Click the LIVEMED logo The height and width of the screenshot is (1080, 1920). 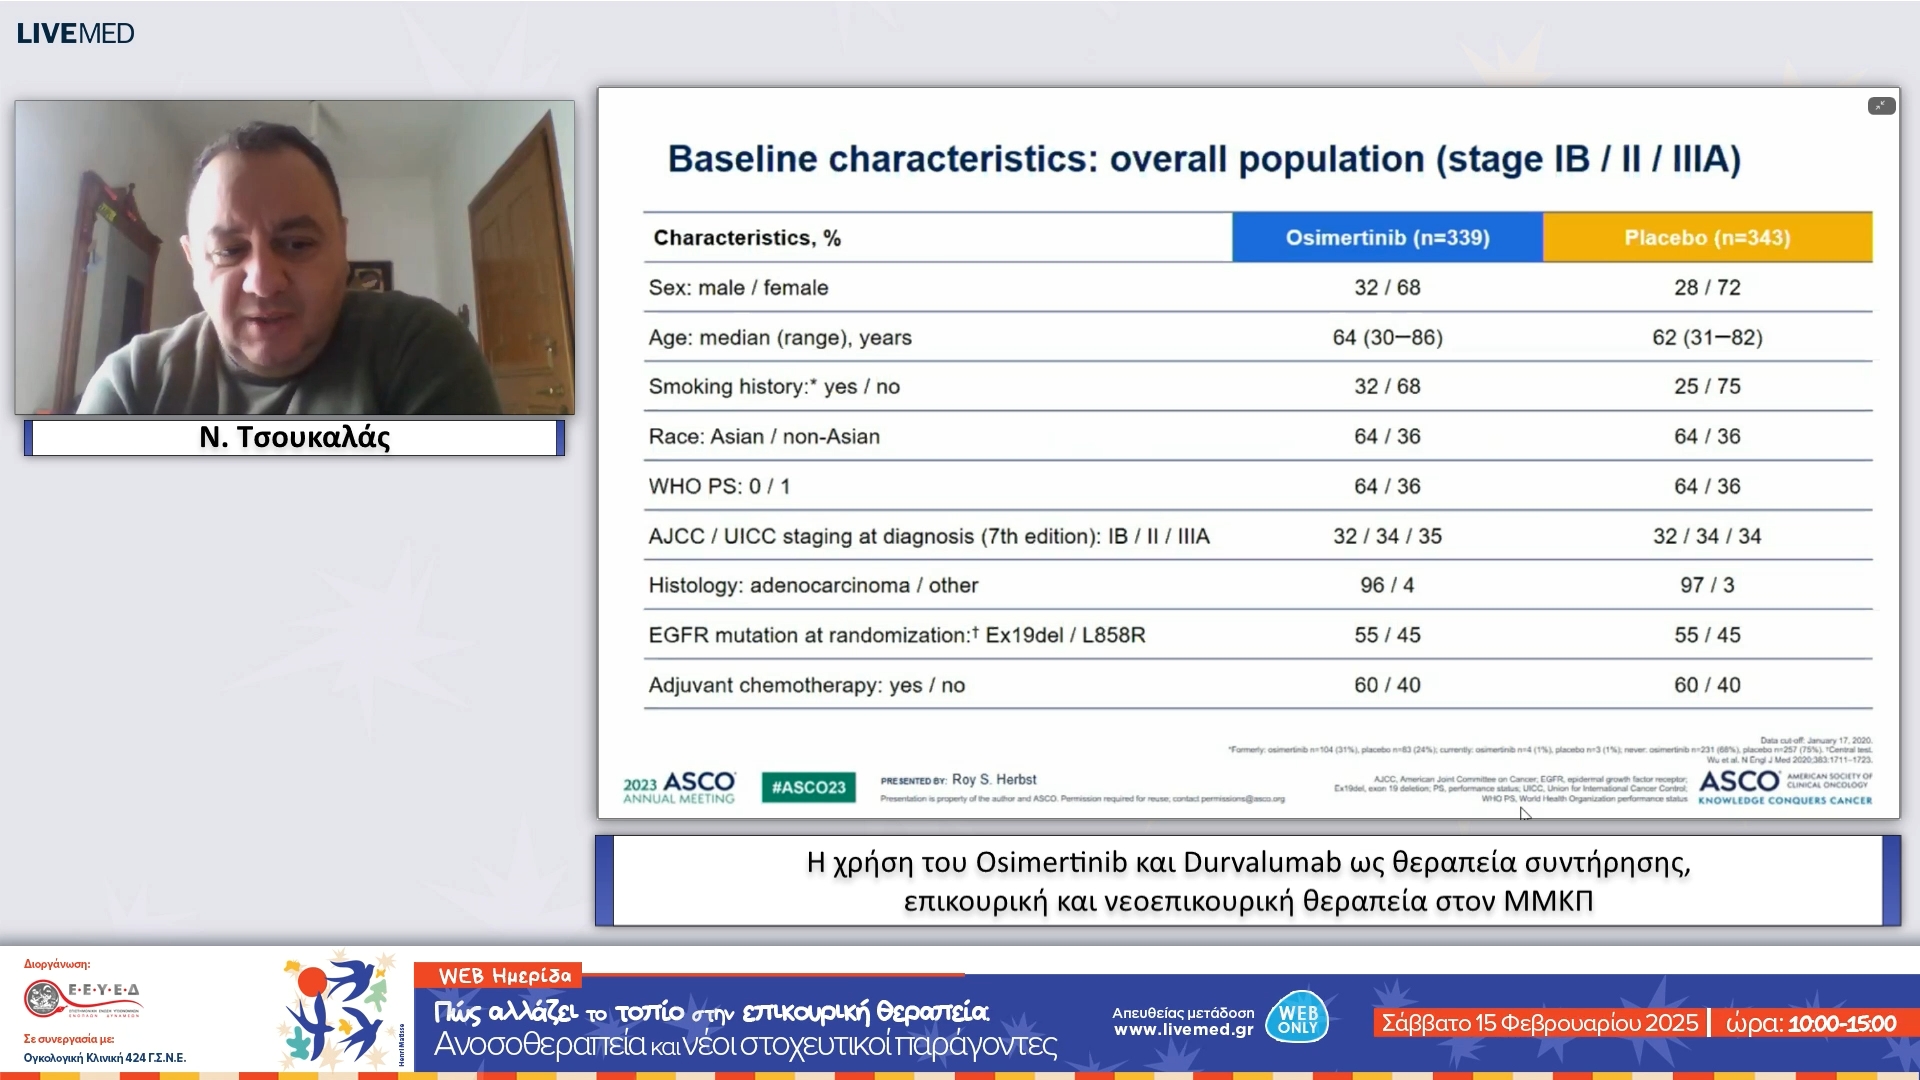click(x=75, y=33)
